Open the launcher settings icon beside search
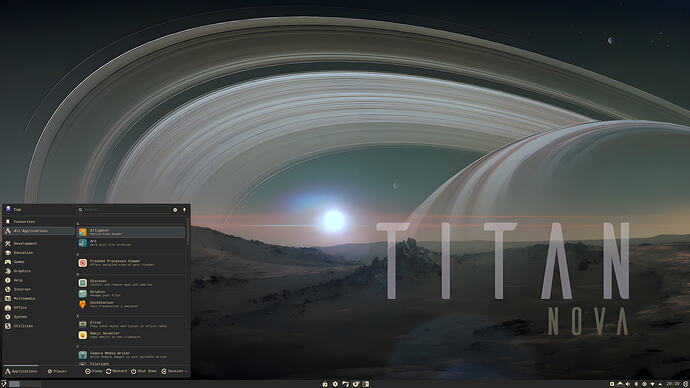Image resolution: width=690 pixels, height=388 pixels. [175, 210]
